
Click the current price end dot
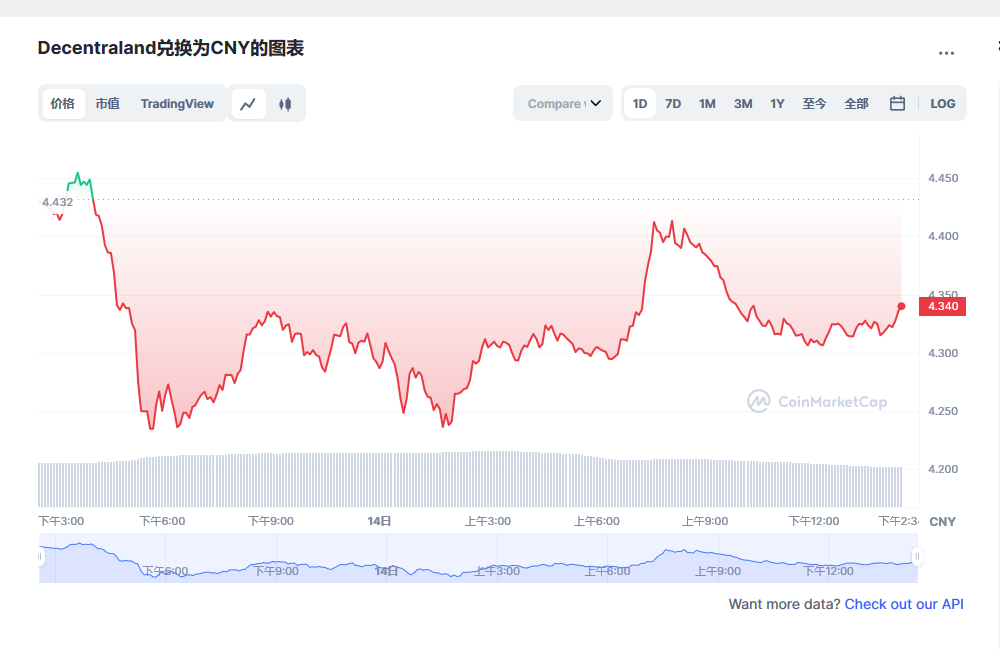click(901, 306)
